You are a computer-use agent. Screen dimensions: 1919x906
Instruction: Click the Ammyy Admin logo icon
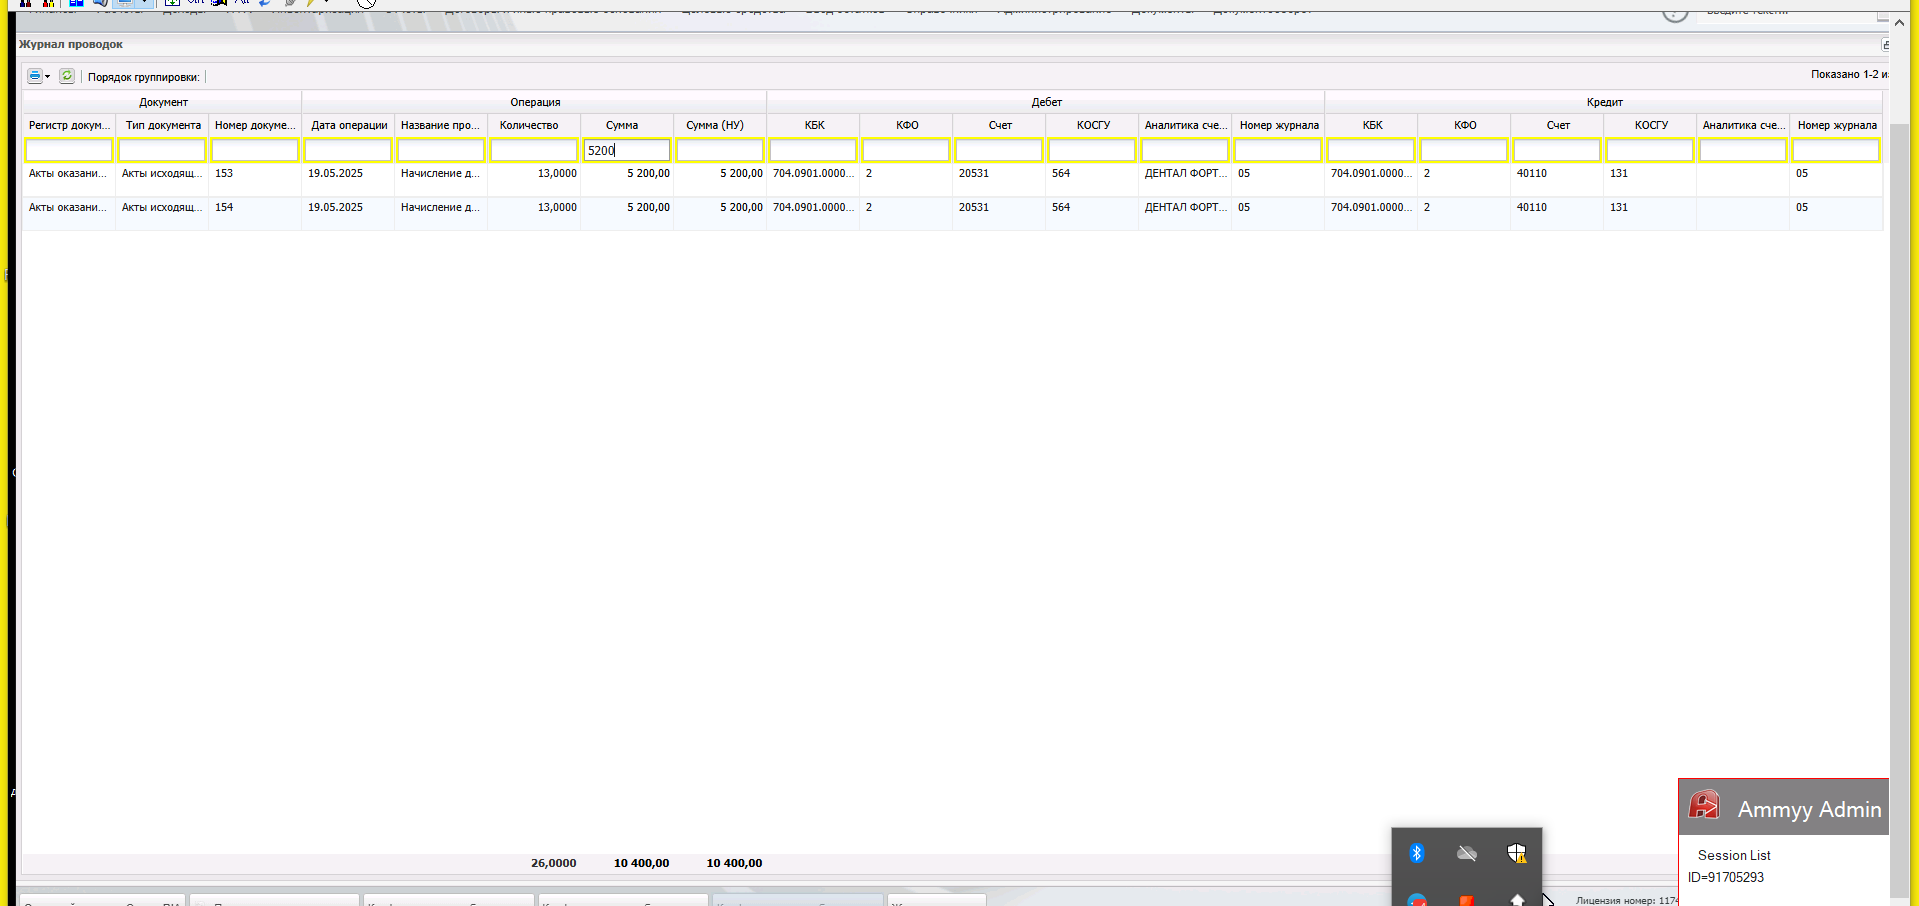(x=1704, y=806)
